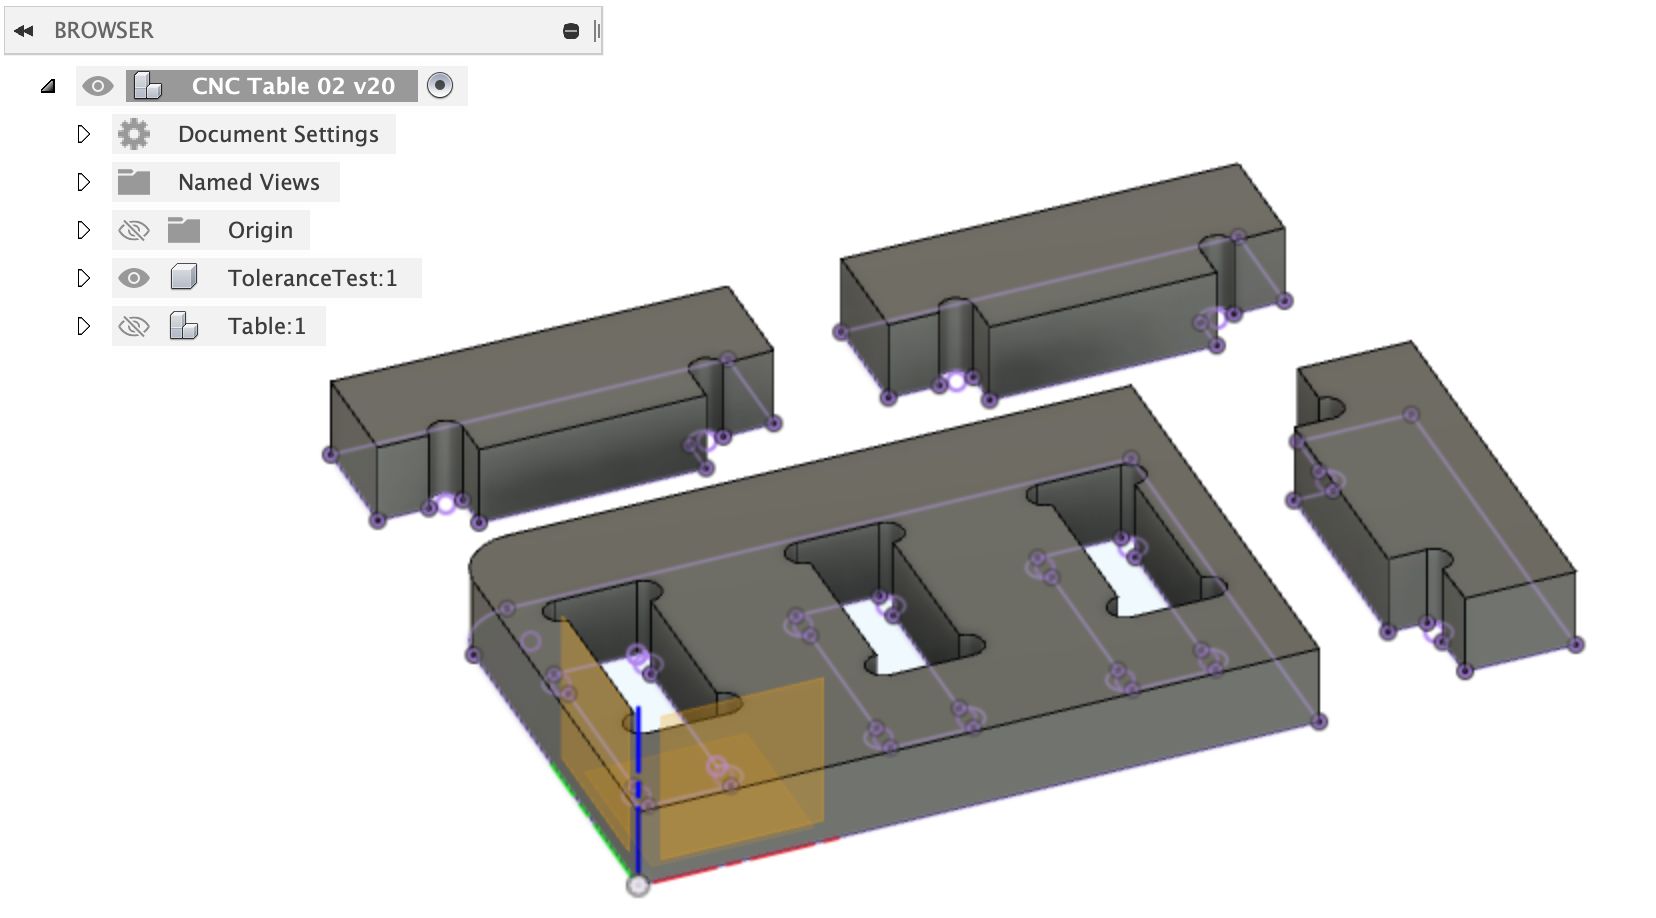The width and height of the screenshot is (1656, 918).
Task: Open the browser display settings icon next to BROWSER
Action: [571, 29]
